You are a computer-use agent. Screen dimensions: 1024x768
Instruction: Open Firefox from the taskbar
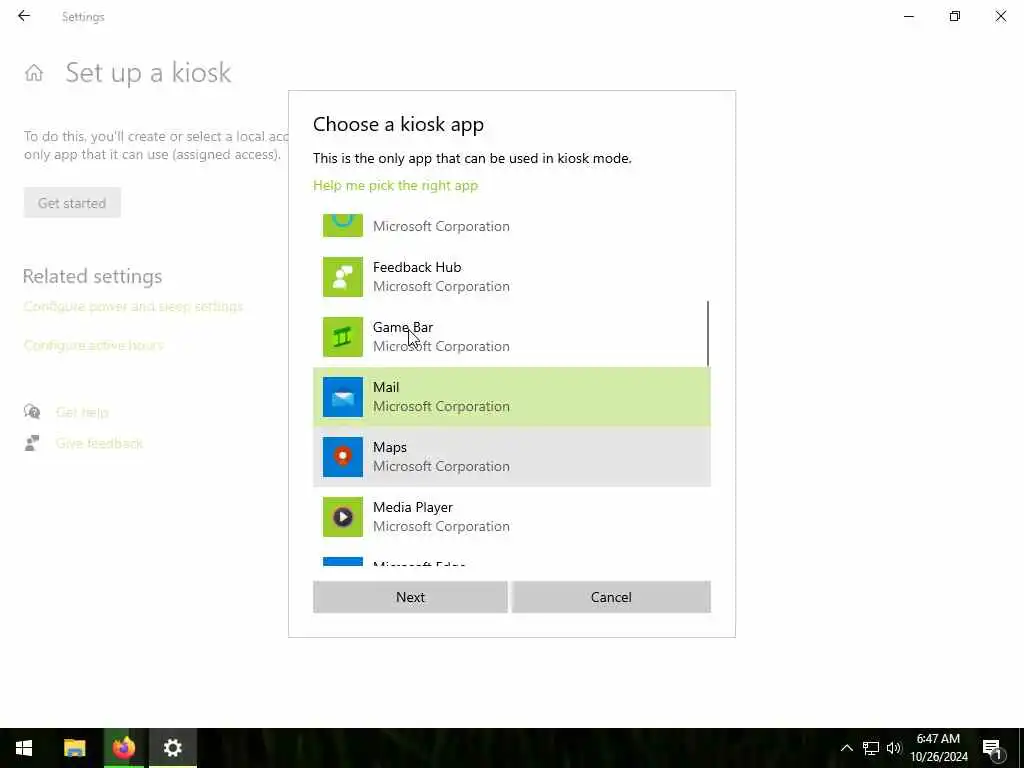tap(123, 748)
